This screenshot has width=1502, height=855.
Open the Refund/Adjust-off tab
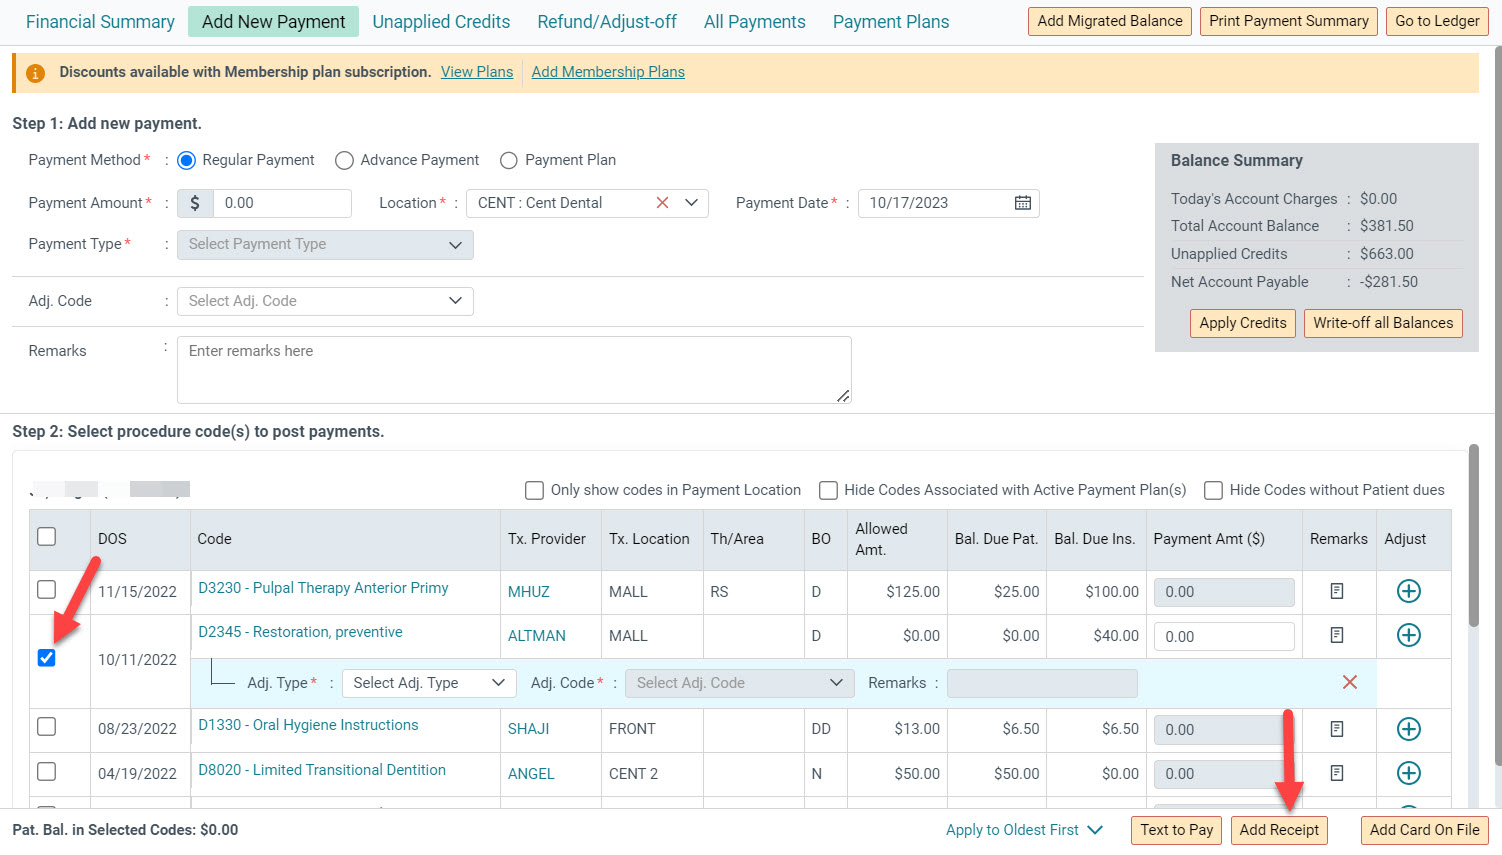(x=607, y=22)
